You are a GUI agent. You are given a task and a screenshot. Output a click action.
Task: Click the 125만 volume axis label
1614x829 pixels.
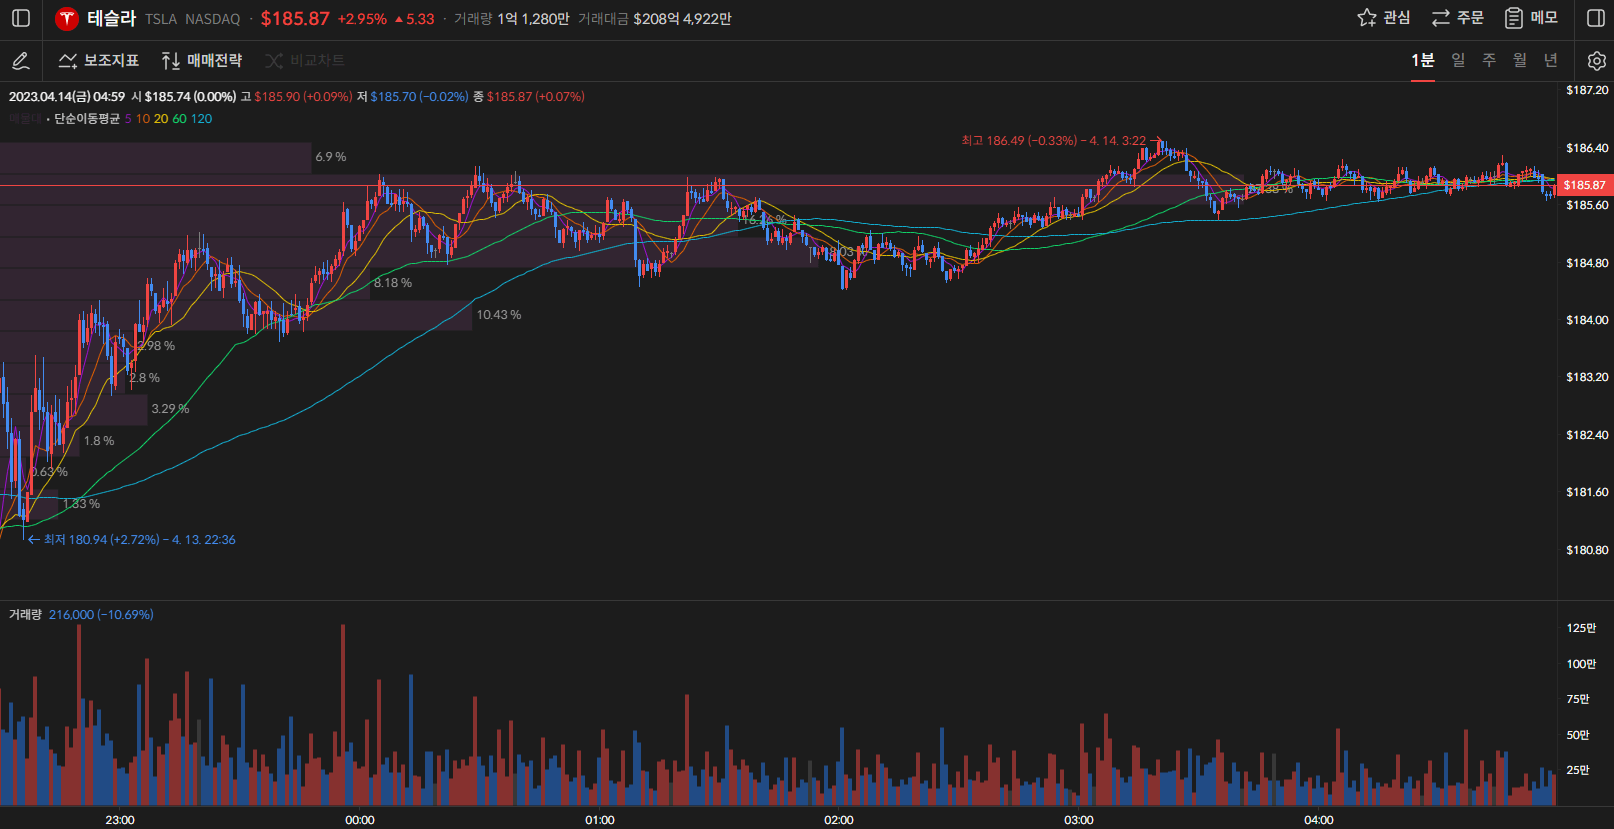1581,628
